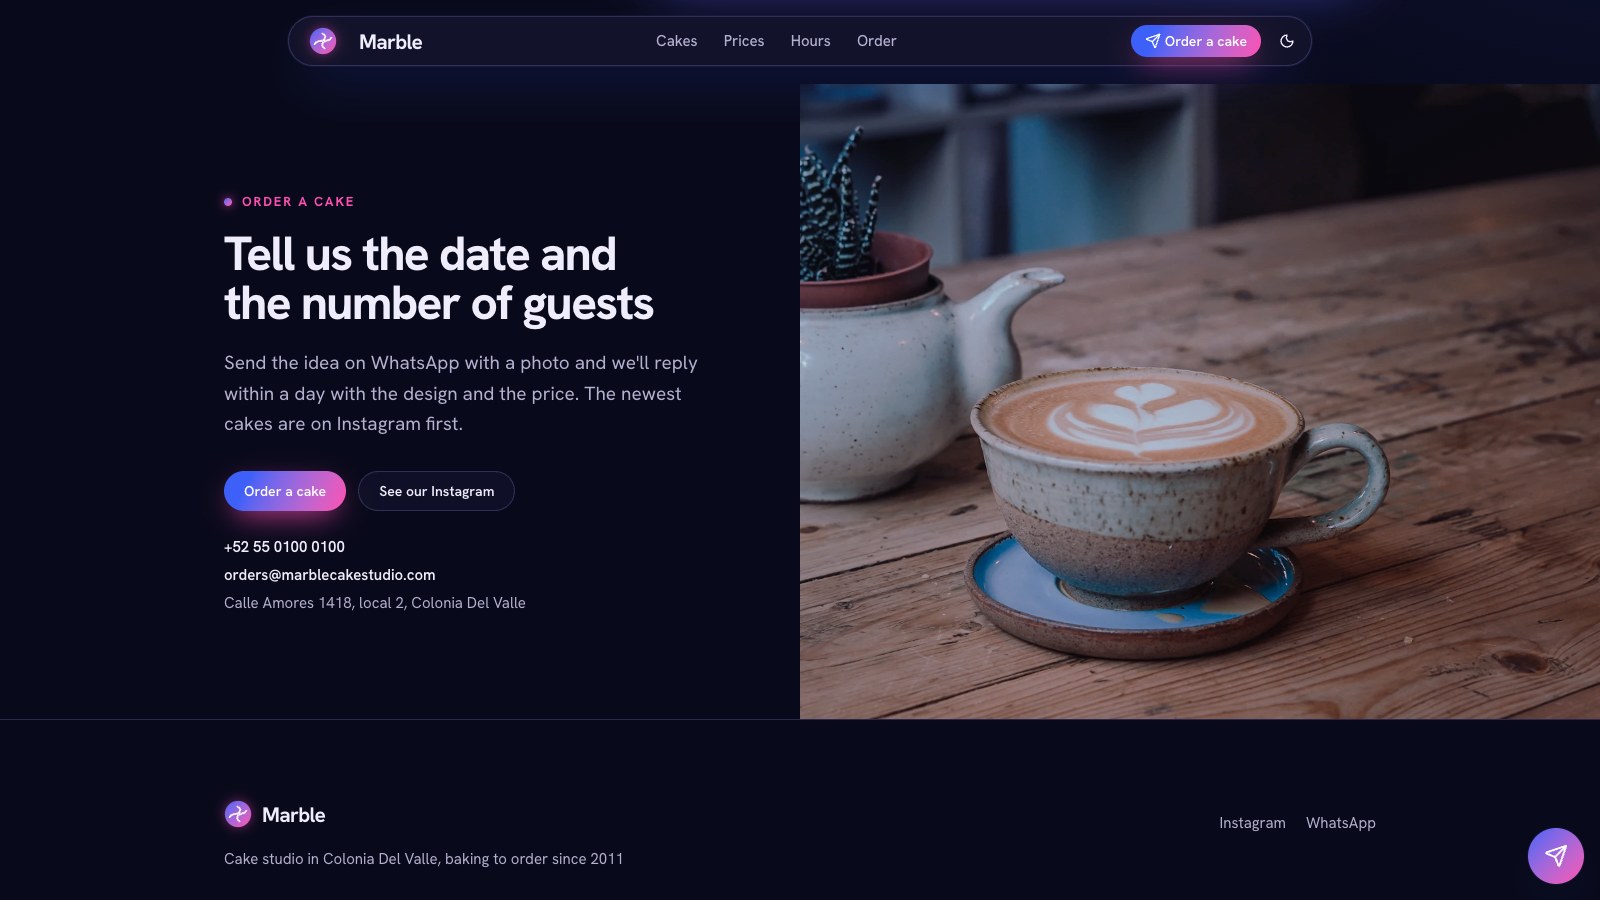This screenshot has height=900, width=1600.
Task: Select the Order nav item
Action: click(877, 41)
